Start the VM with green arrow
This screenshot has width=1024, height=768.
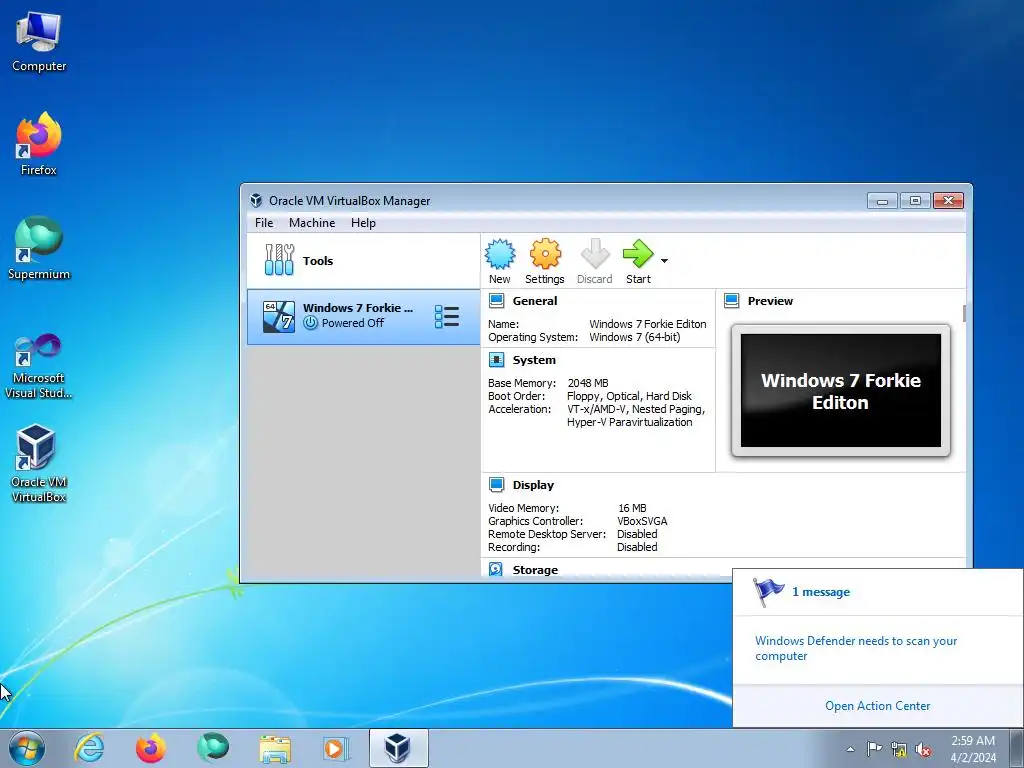pos(638,254)
